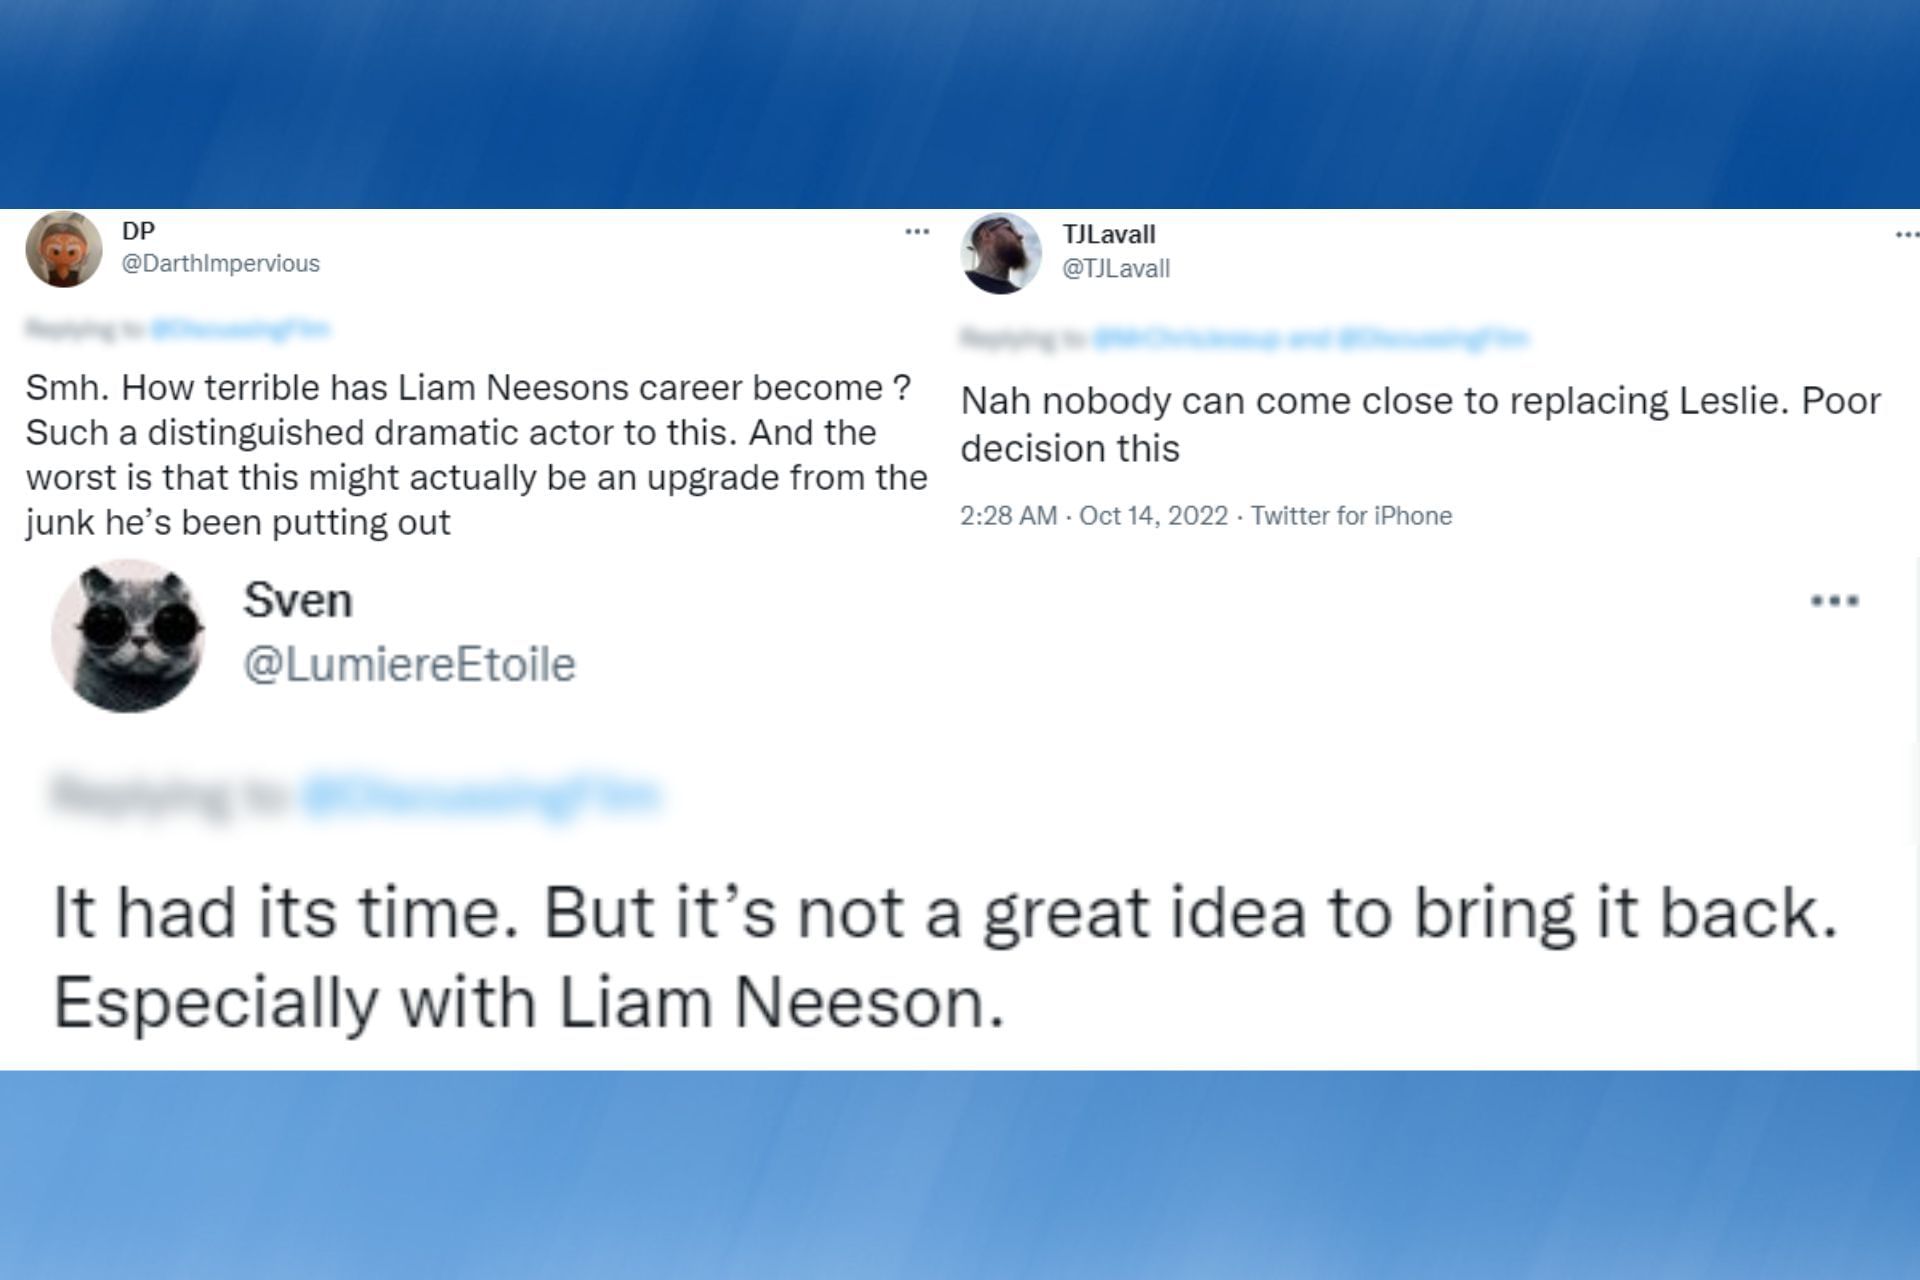This screenshot has width=1920, height=1280.
Task: Click the blurred mention under Sven's name
Action: coord(480,795)
